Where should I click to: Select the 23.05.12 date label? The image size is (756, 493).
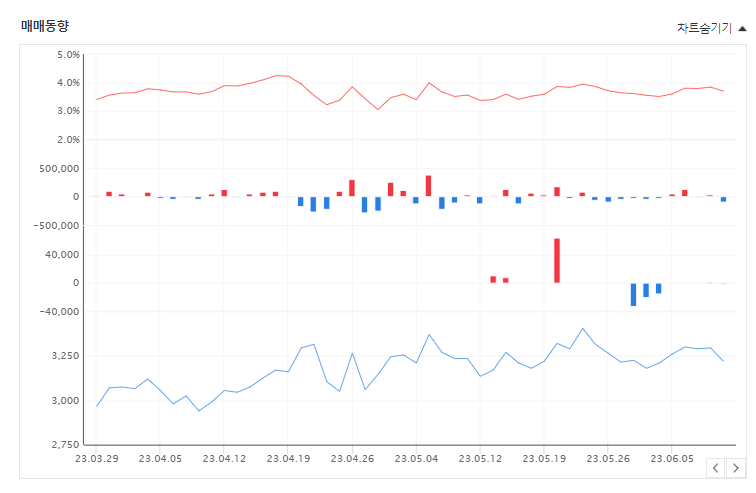click(x=480, y=458)
